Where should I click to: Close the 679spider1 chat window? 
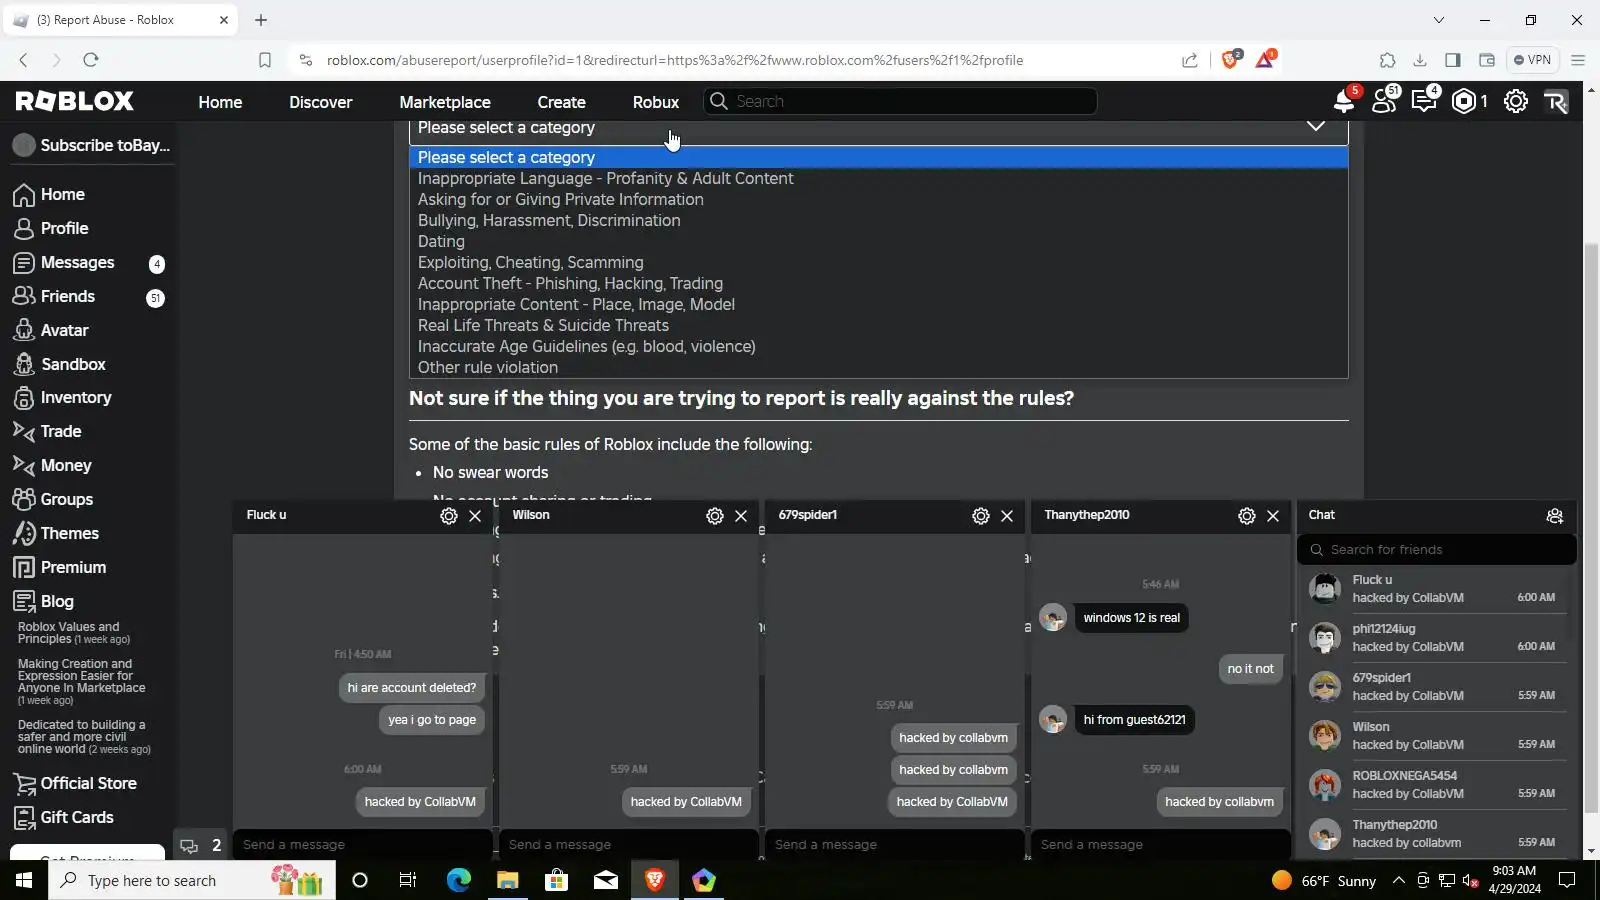tap(1007, 516)
